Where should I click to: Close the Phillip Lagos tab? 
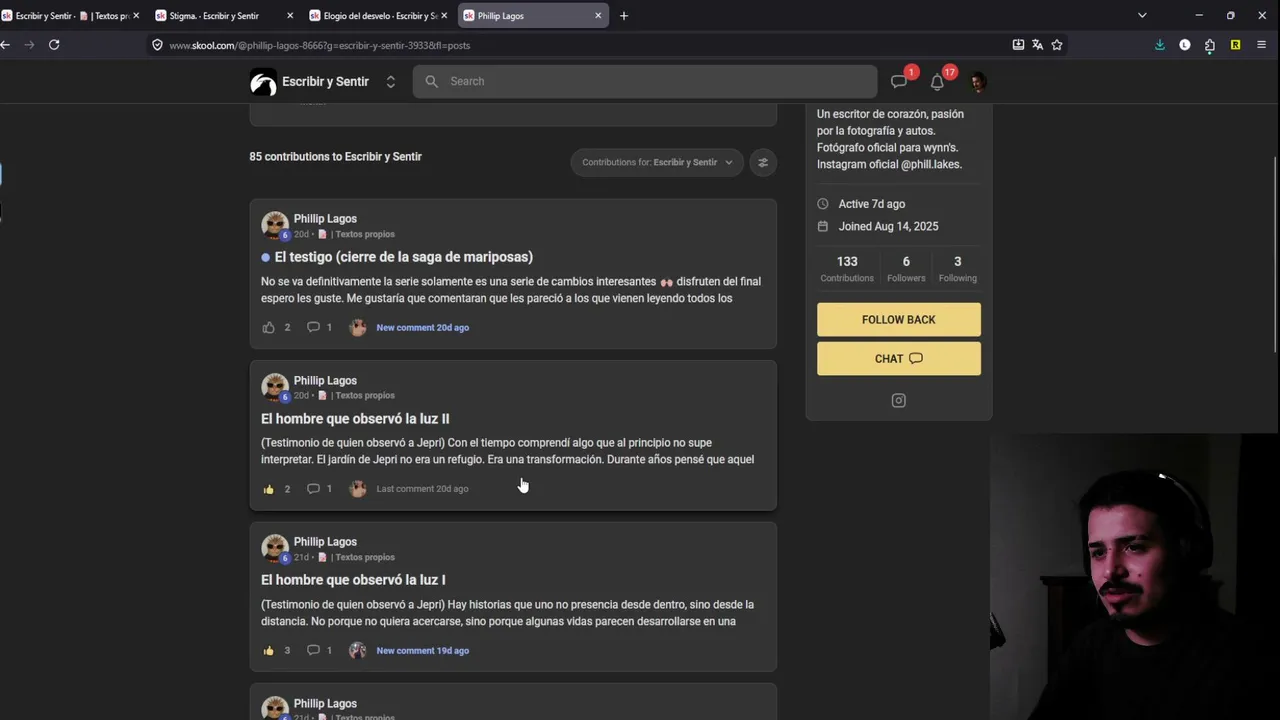click(598, 16)
